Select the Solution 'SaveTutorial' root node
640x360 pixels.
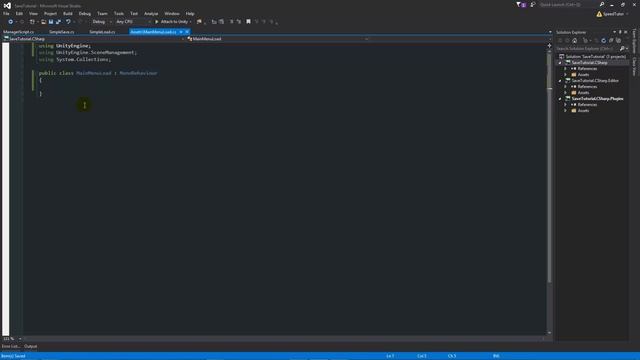click(593, 57)
